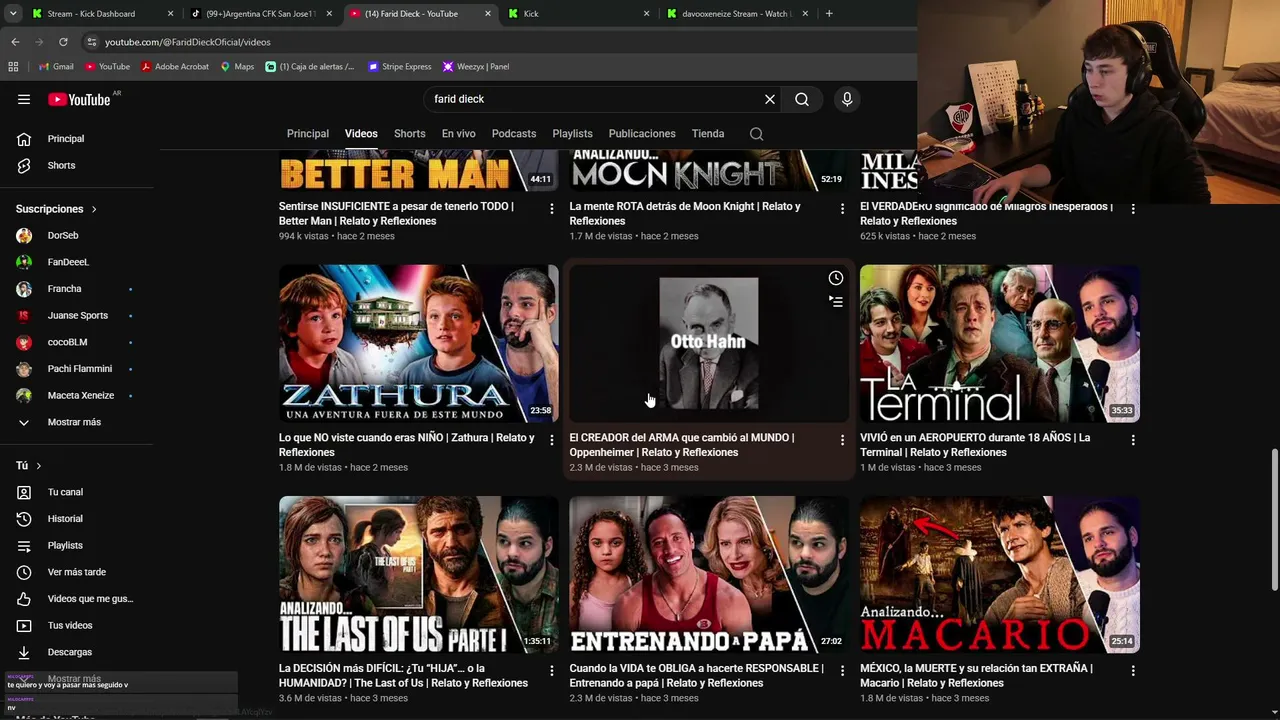Click the browser address bar URL
This screenshot has width=1280, height=720.
[188, 42]
